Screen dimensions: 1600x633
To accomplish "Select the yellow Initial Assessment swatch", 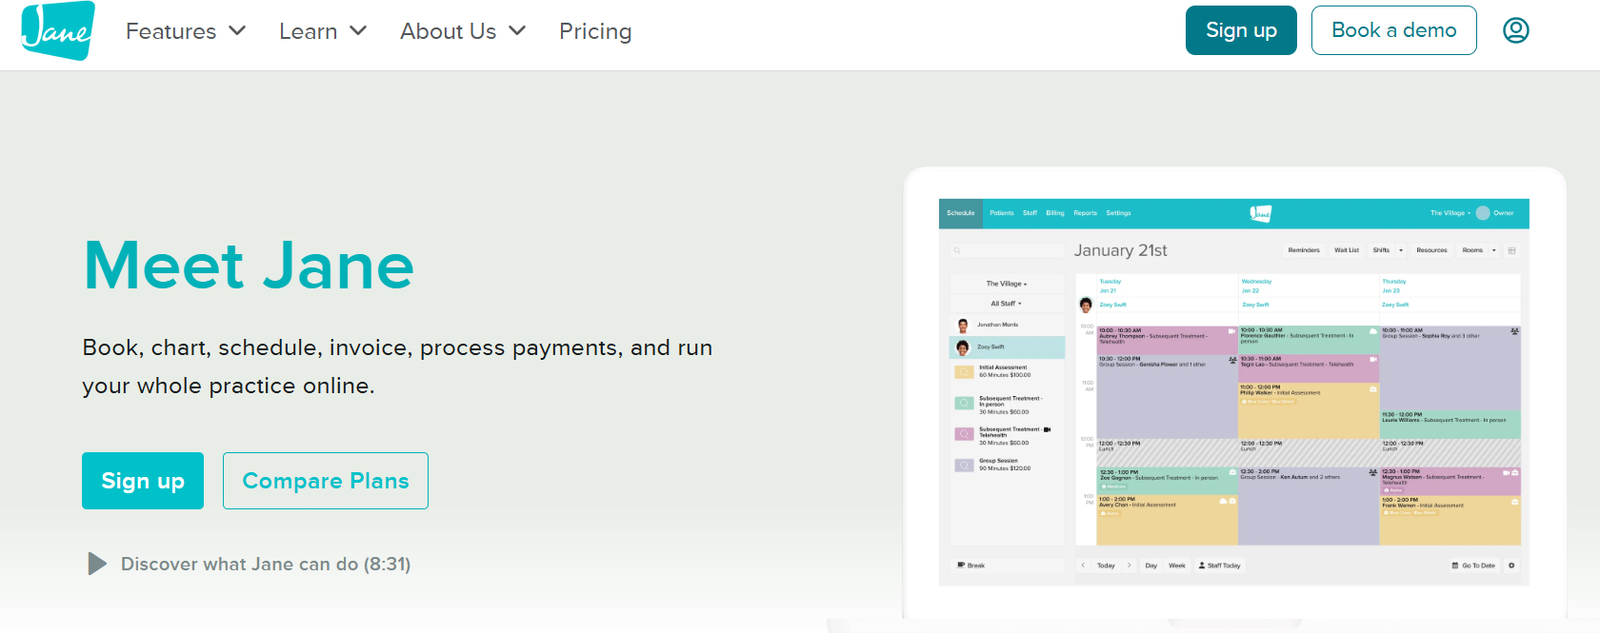I will click(964, 372).
